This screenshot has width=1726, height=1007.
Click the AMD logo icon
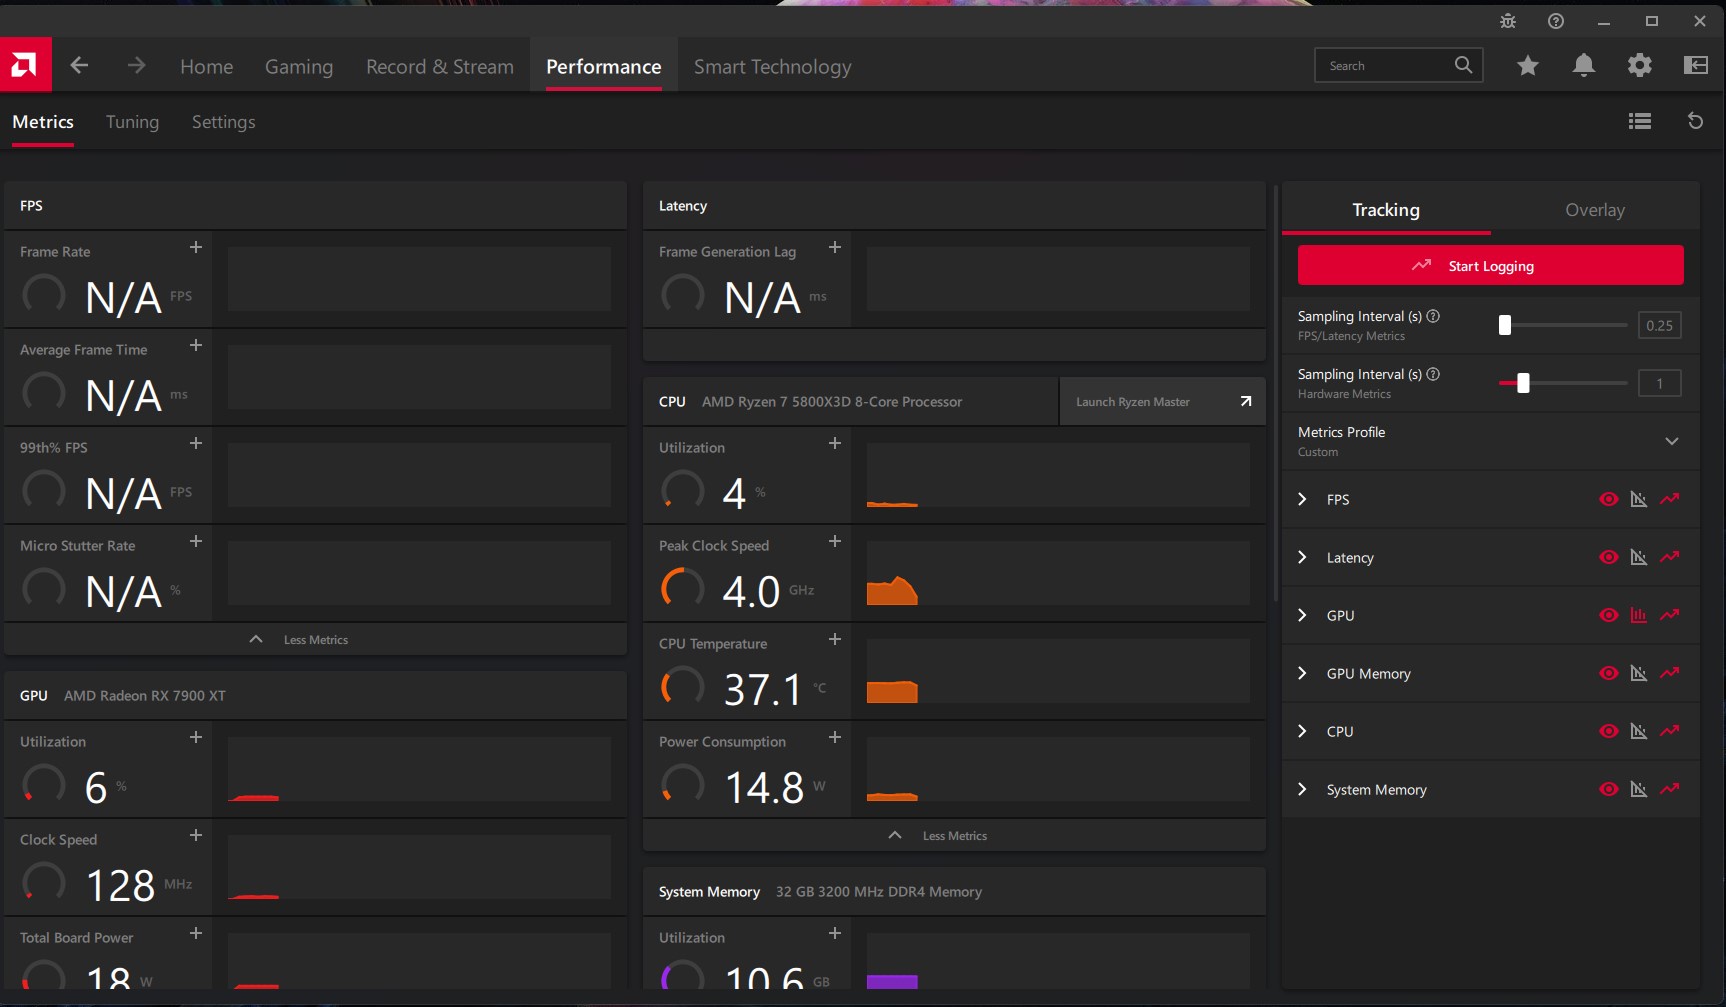click(x=25, y=65)
